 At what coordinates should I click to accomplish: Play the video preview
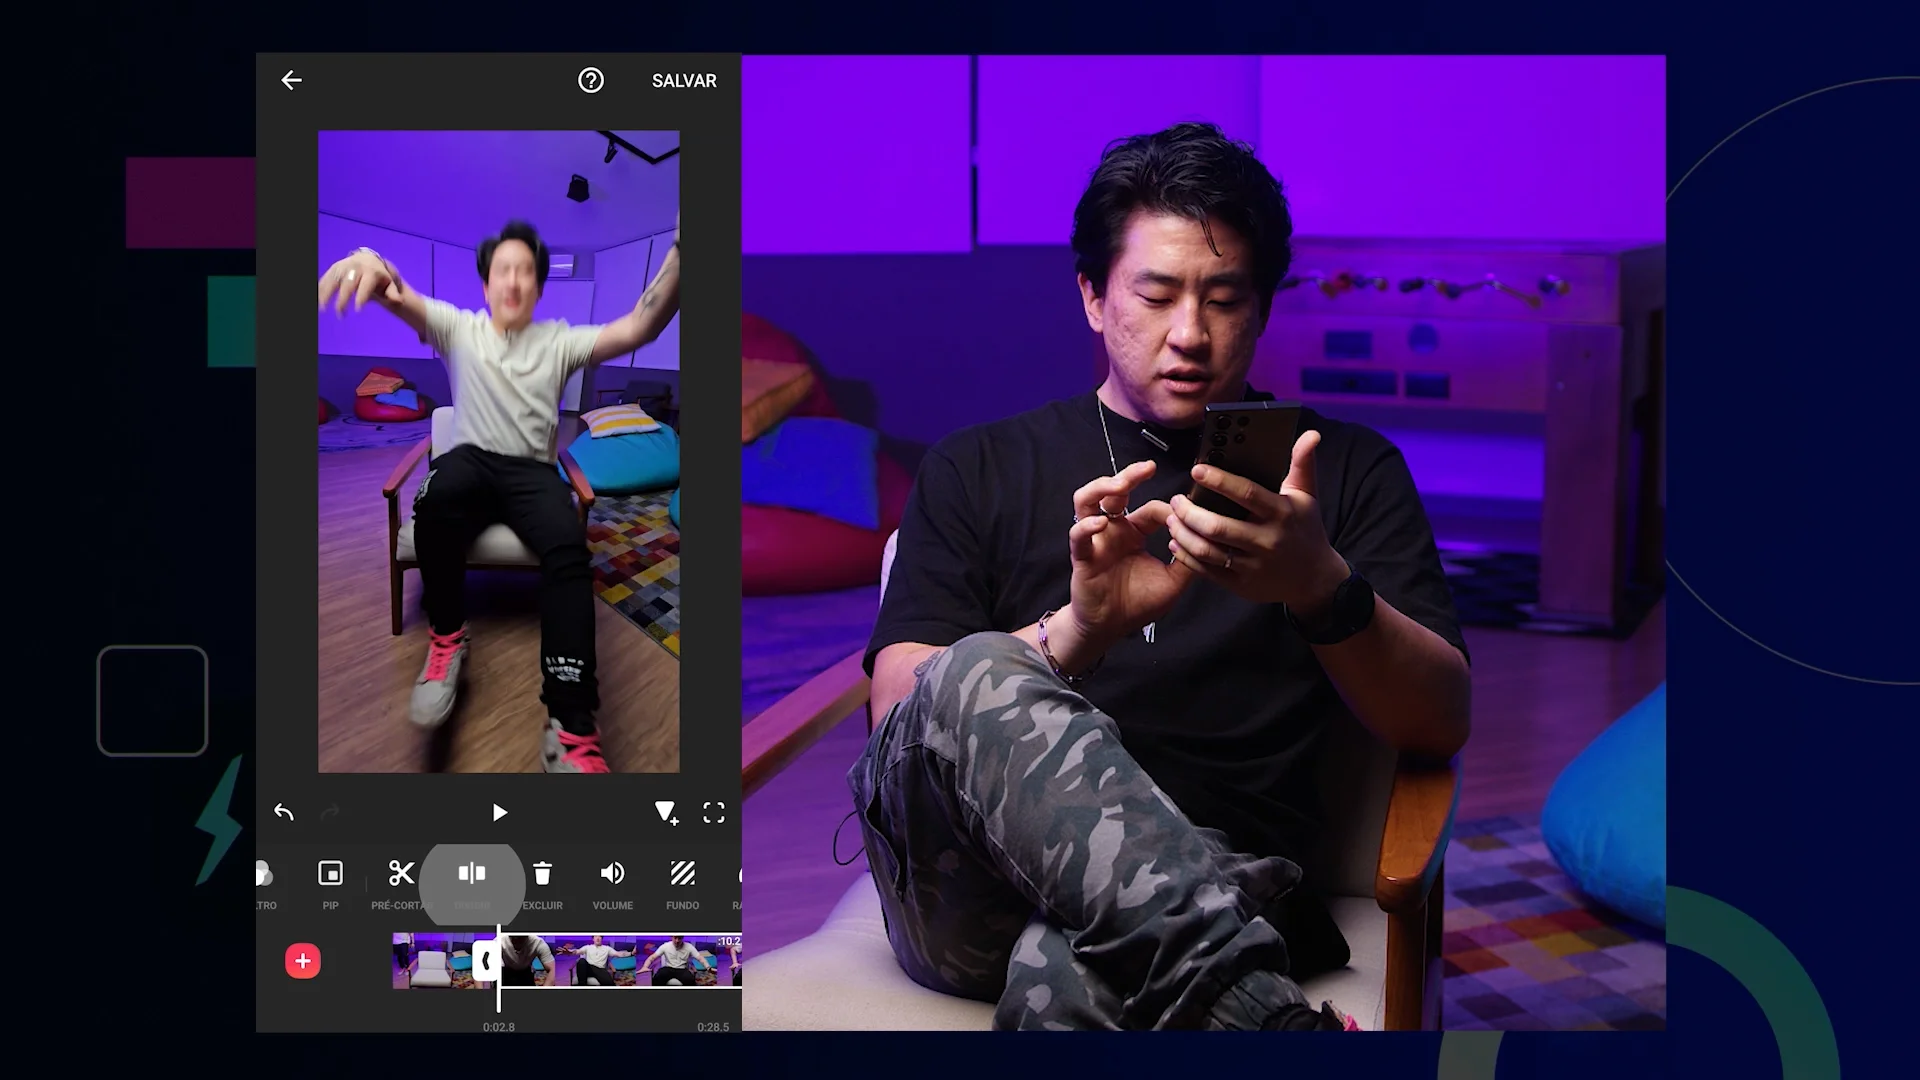click(499, 812)
